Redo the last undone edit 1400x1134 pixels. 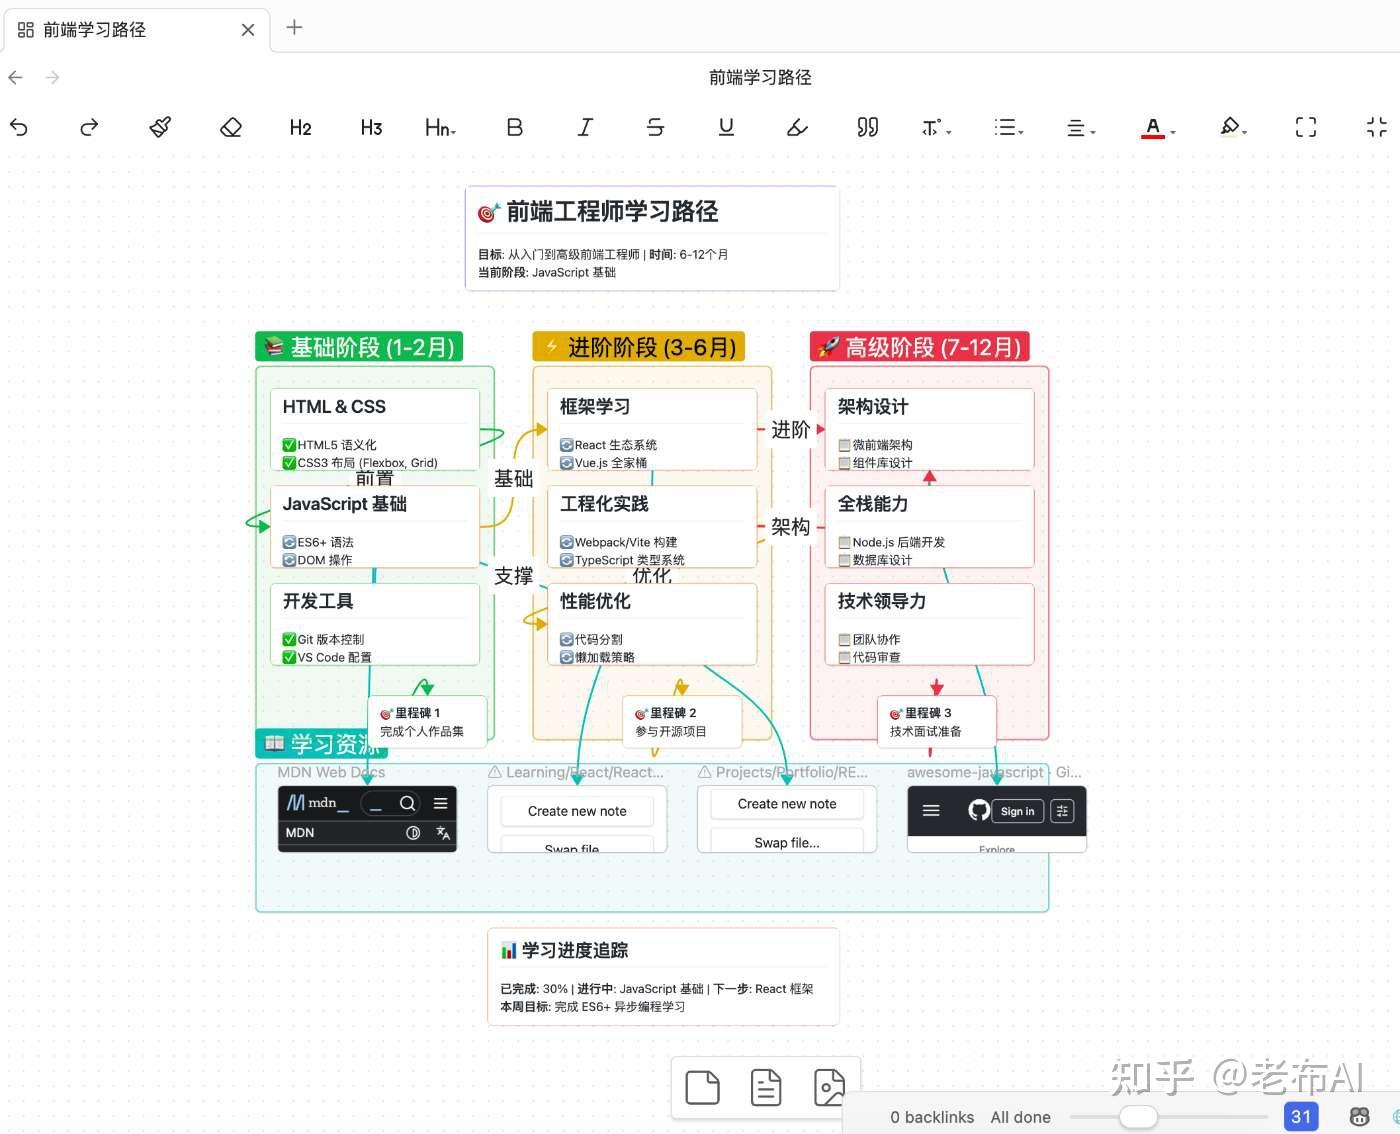(x=89, y=127)
